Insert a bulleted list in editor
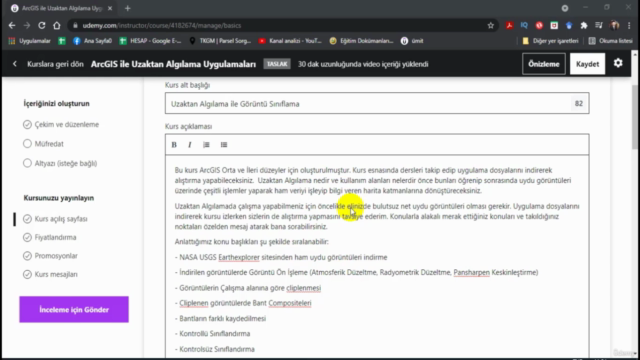This screenshot has height=360, width=640. 224,144
